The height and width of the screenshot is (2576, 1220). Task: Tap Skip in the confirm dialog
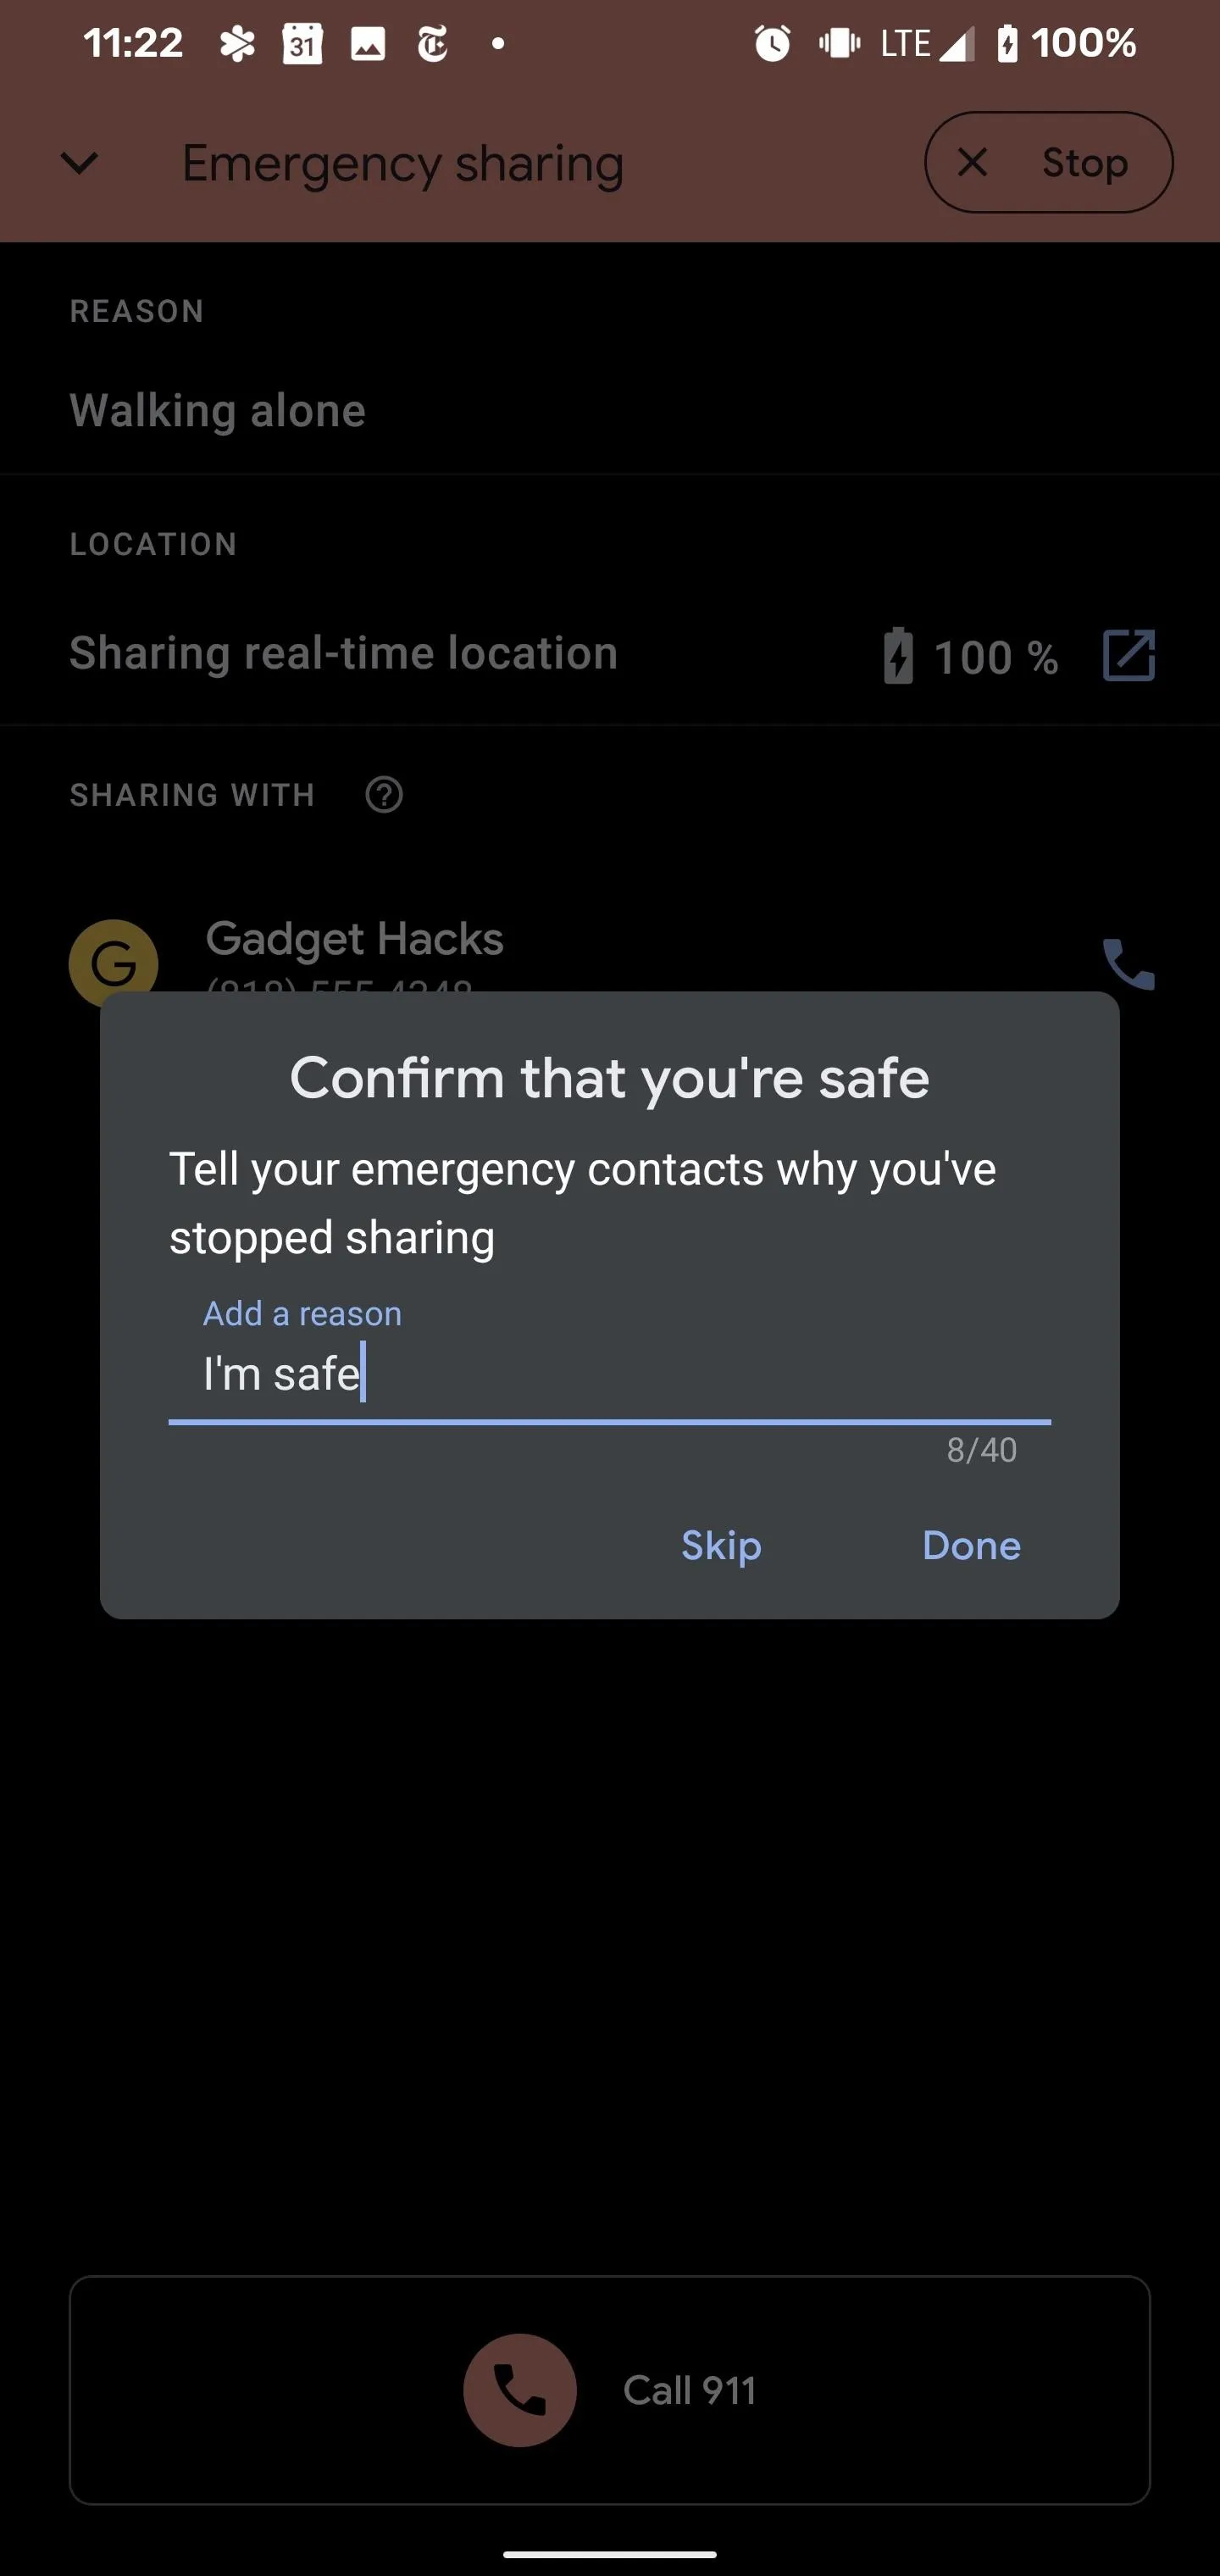(x=721, y=1545)
